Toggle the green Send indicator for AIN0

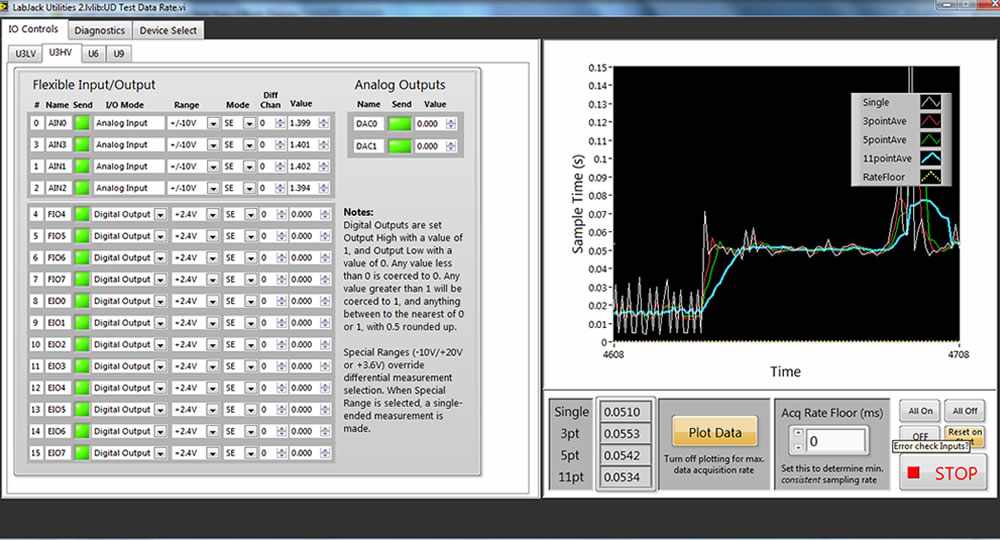click(81, 123)
